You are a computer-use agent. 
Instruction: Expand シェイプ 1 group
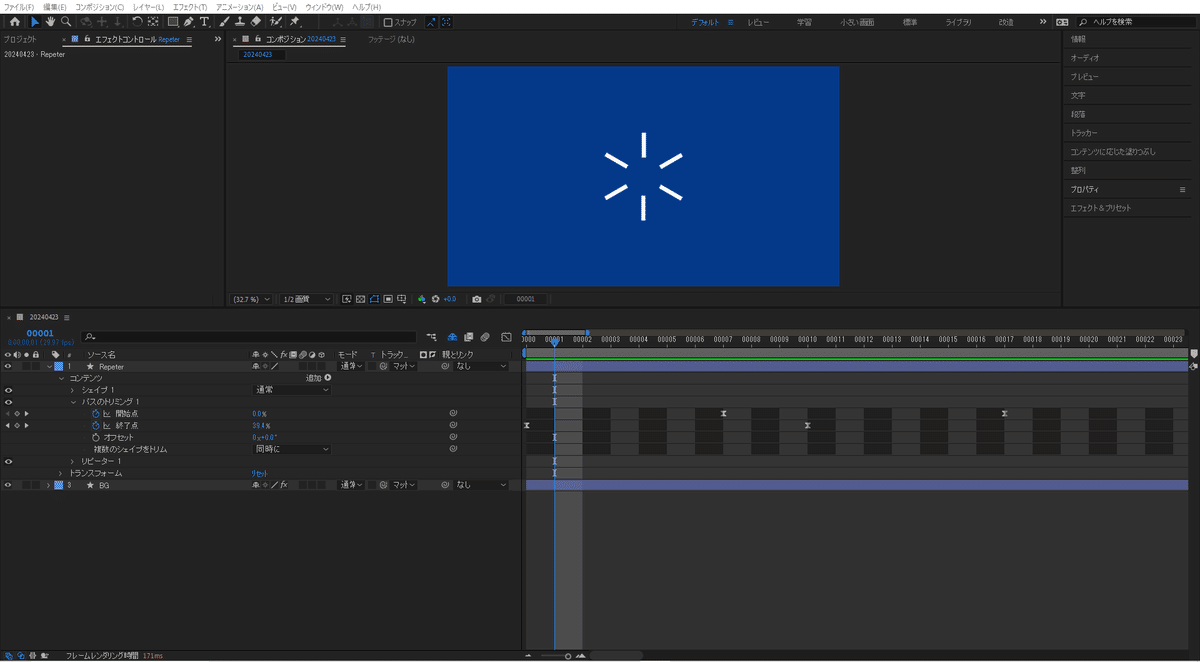tap(72, 390)
